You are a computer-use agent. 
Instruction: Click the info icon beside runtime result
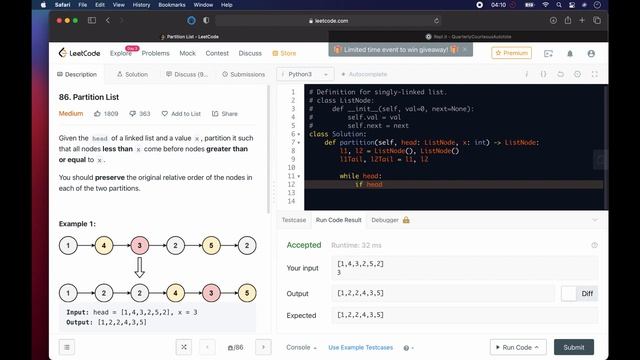(594, 245)
